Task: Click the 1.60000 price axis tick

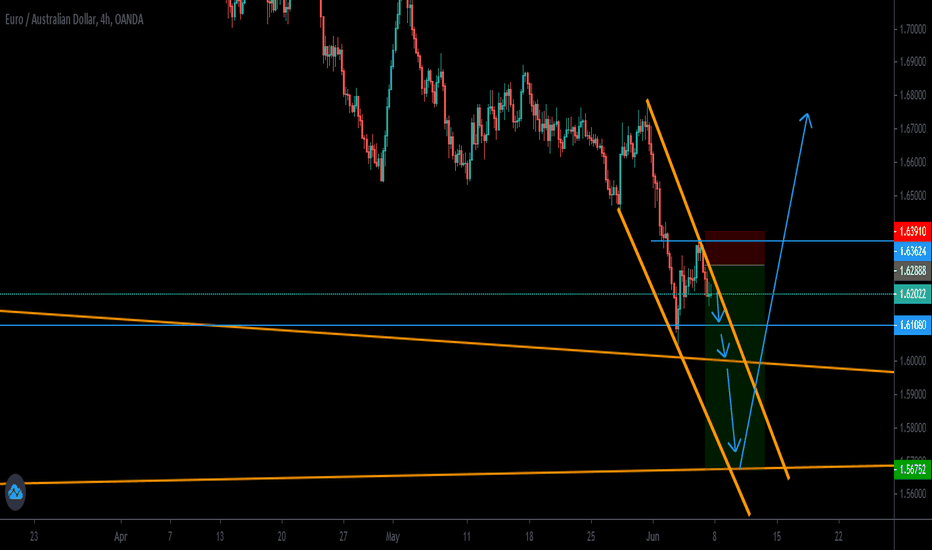Action: tap(912, 361)
